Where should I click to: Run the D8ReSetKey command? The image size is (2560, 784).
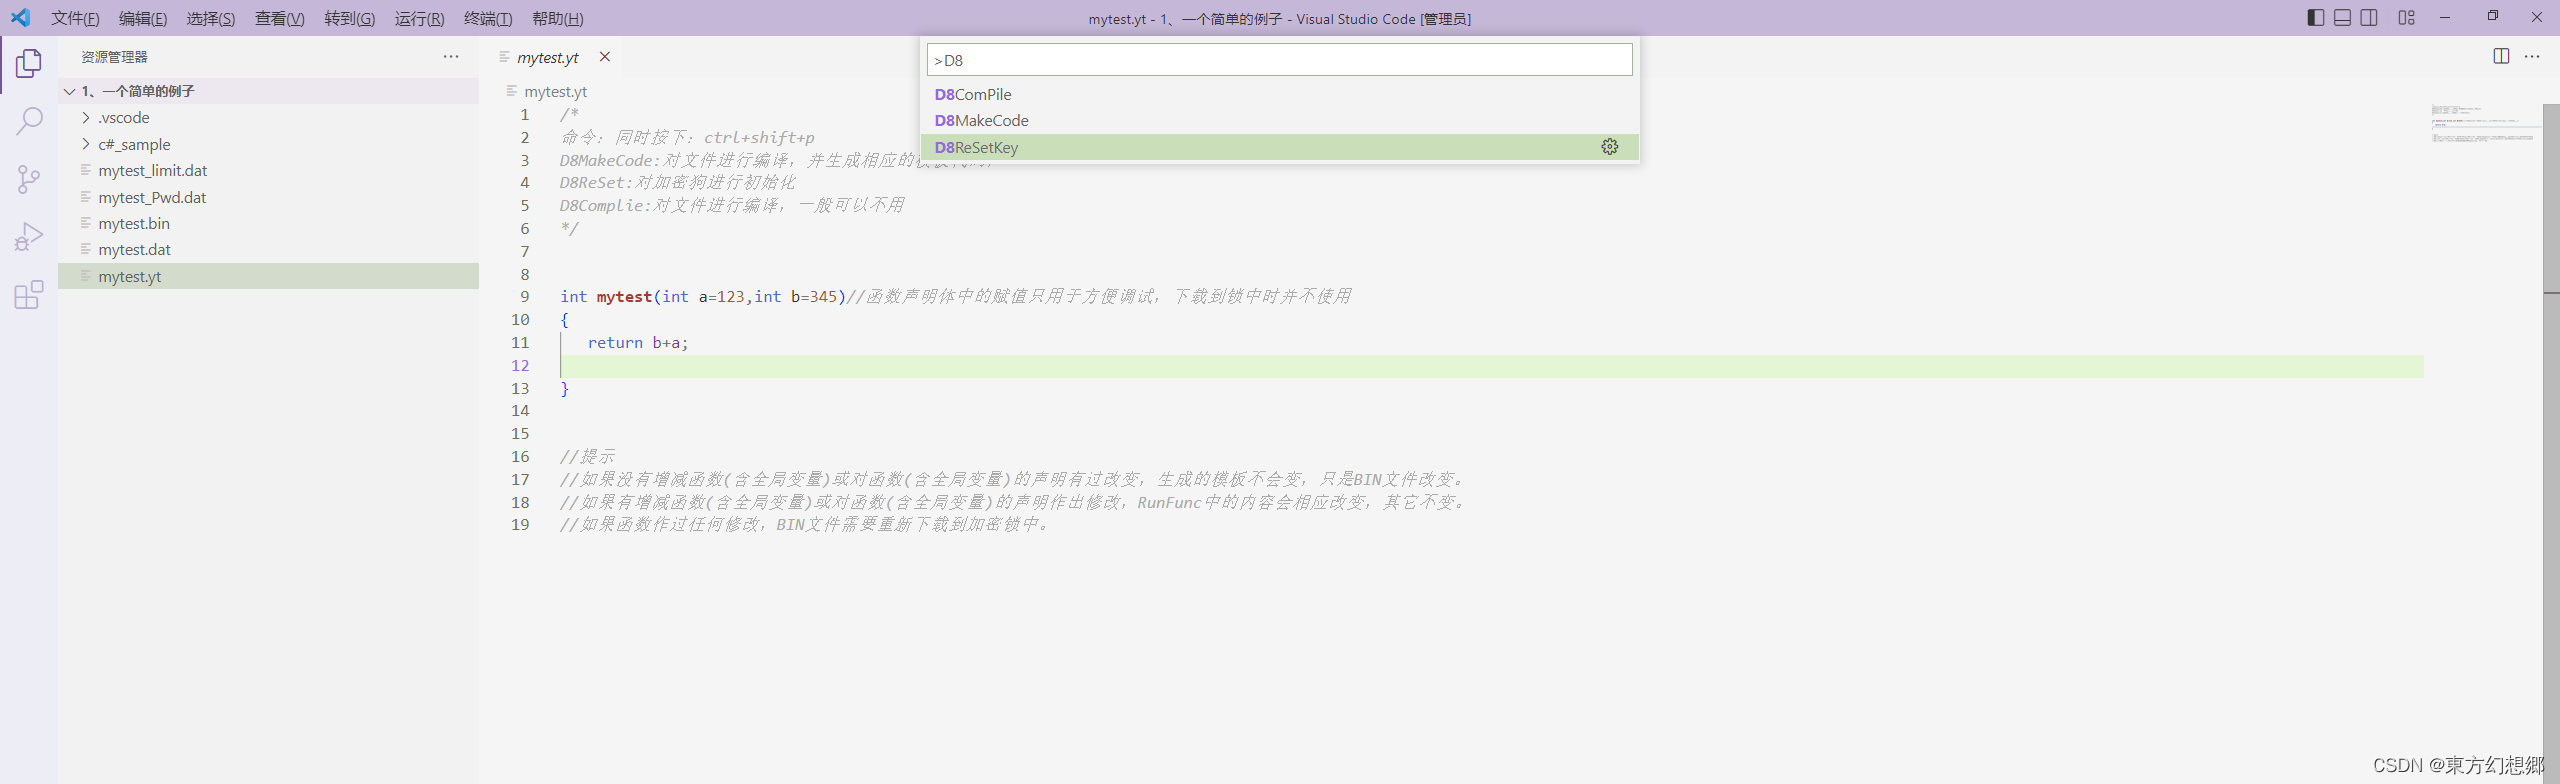tap(1280, 147)
